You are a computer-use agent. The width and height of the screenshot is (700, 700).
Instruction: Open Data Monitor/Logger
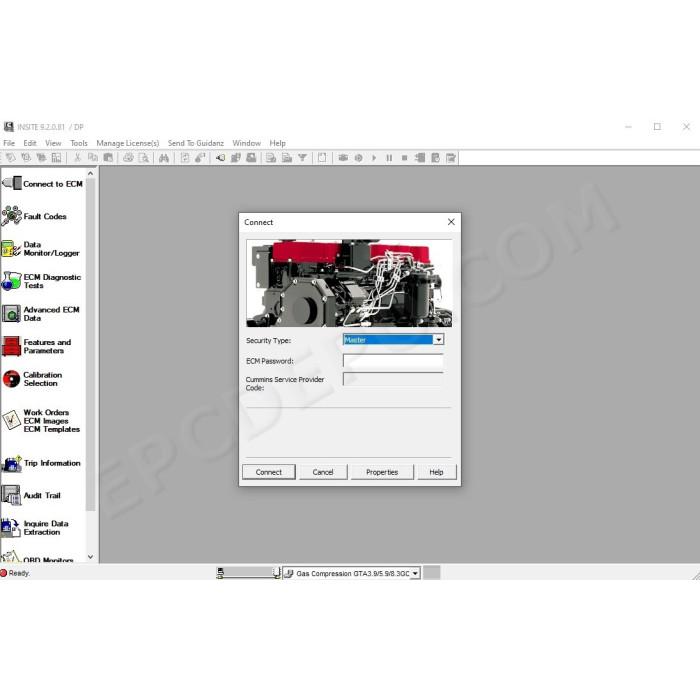tap(41, 249)
